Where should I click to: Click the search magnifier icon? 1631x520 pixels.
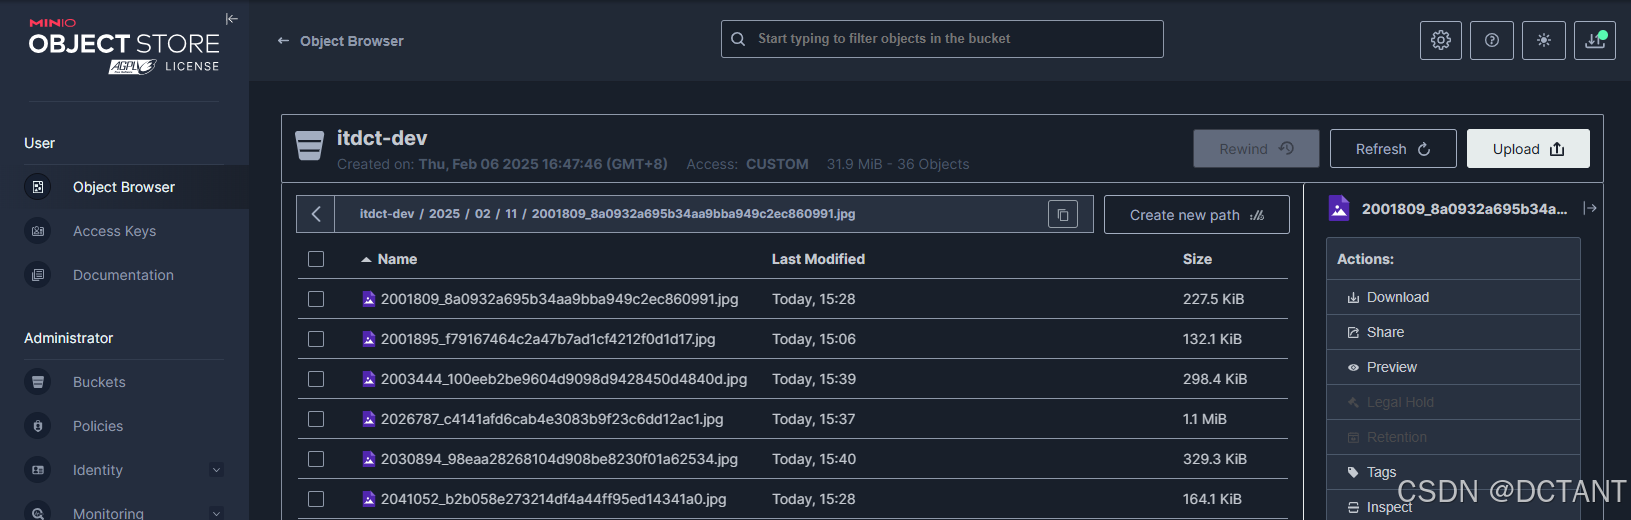[738, 39]
